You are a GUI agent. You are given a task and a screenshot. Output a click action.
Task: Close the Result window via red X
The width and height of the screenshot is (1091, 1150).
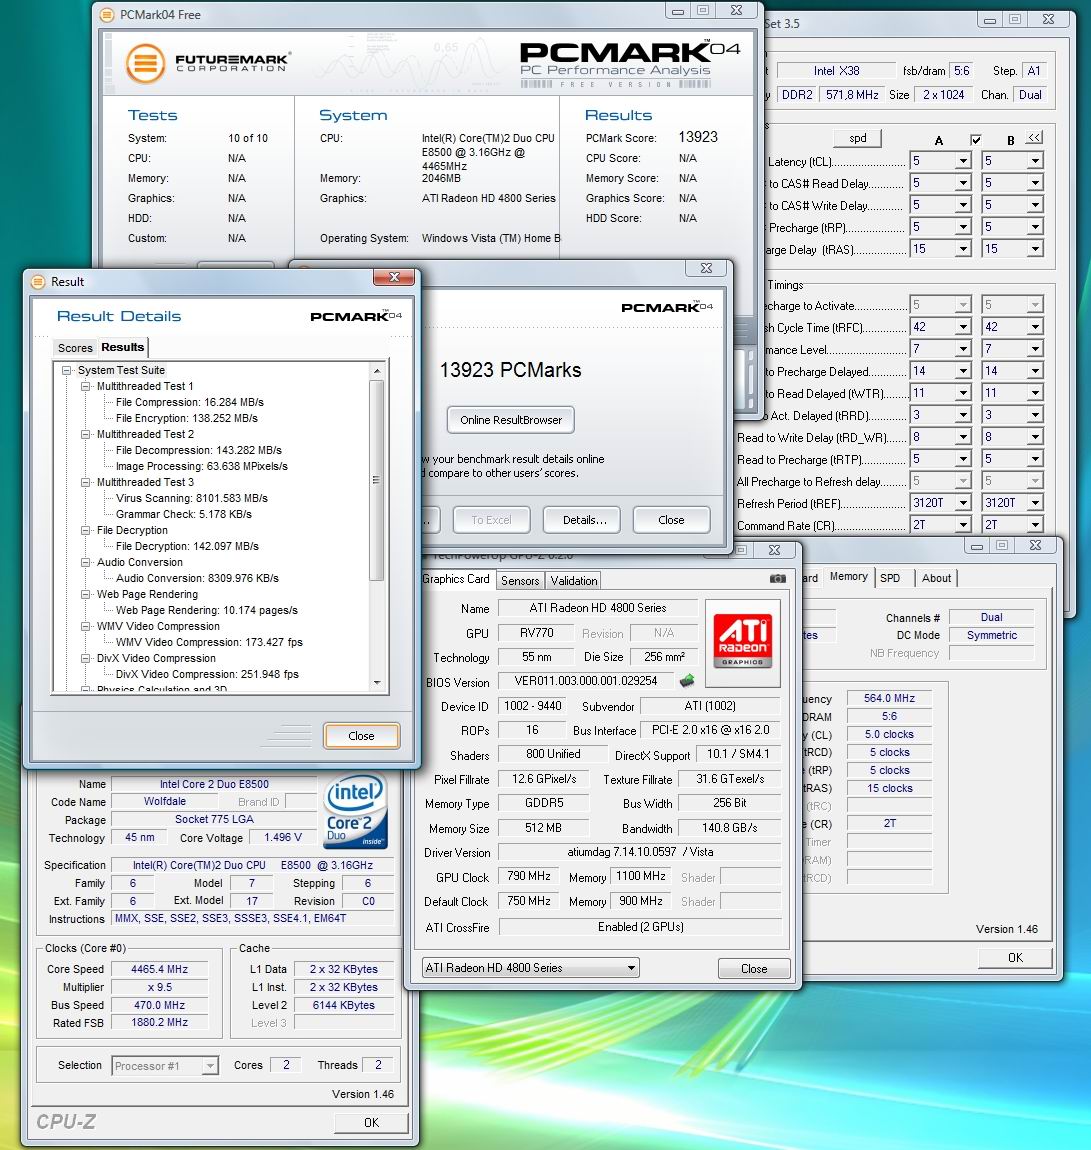[x=394, y=277]
